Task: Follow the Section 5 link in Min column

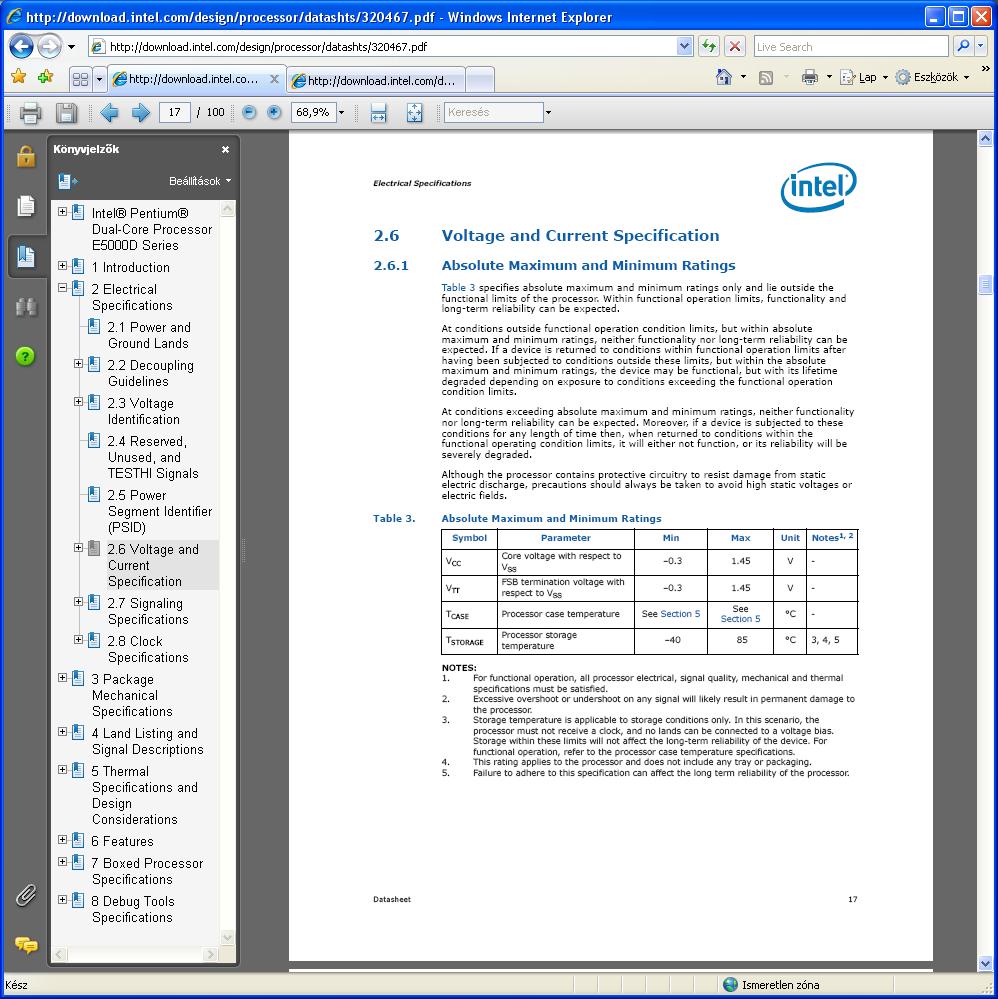Action: pyautogui.click(x=680, y=614)
